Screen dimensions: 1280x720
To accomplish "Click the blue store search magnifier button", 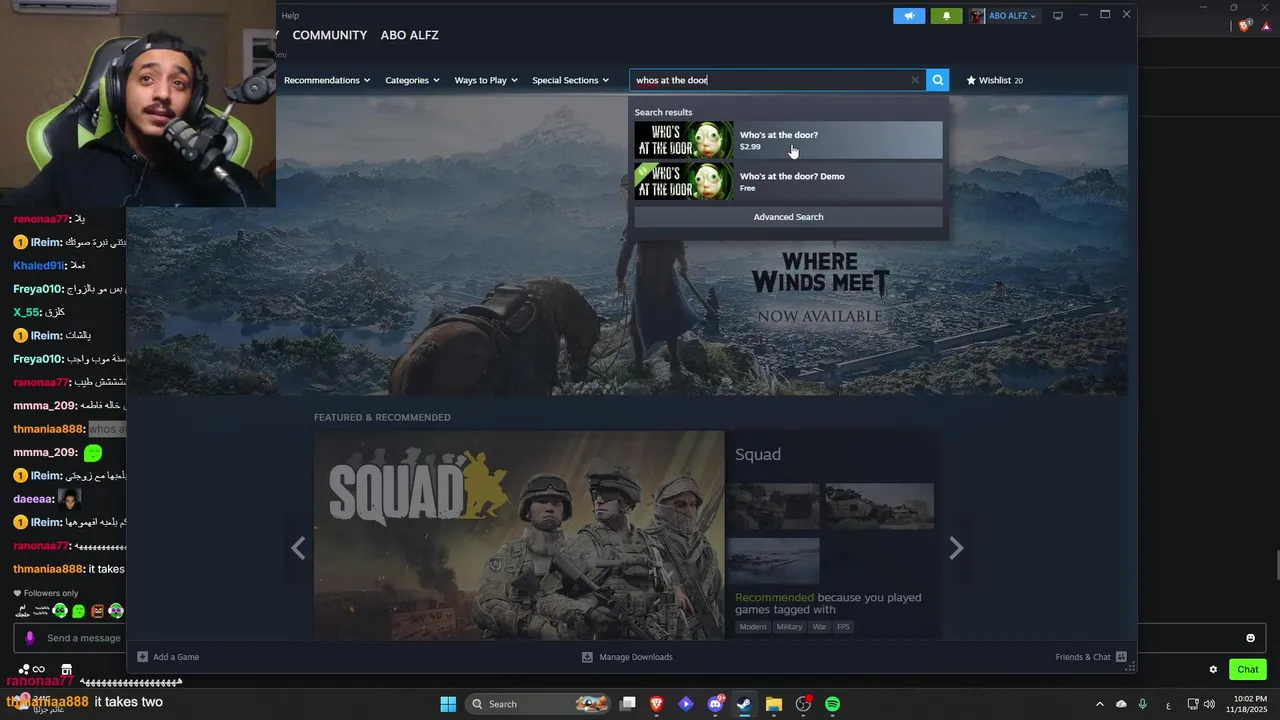I will 938,80.
